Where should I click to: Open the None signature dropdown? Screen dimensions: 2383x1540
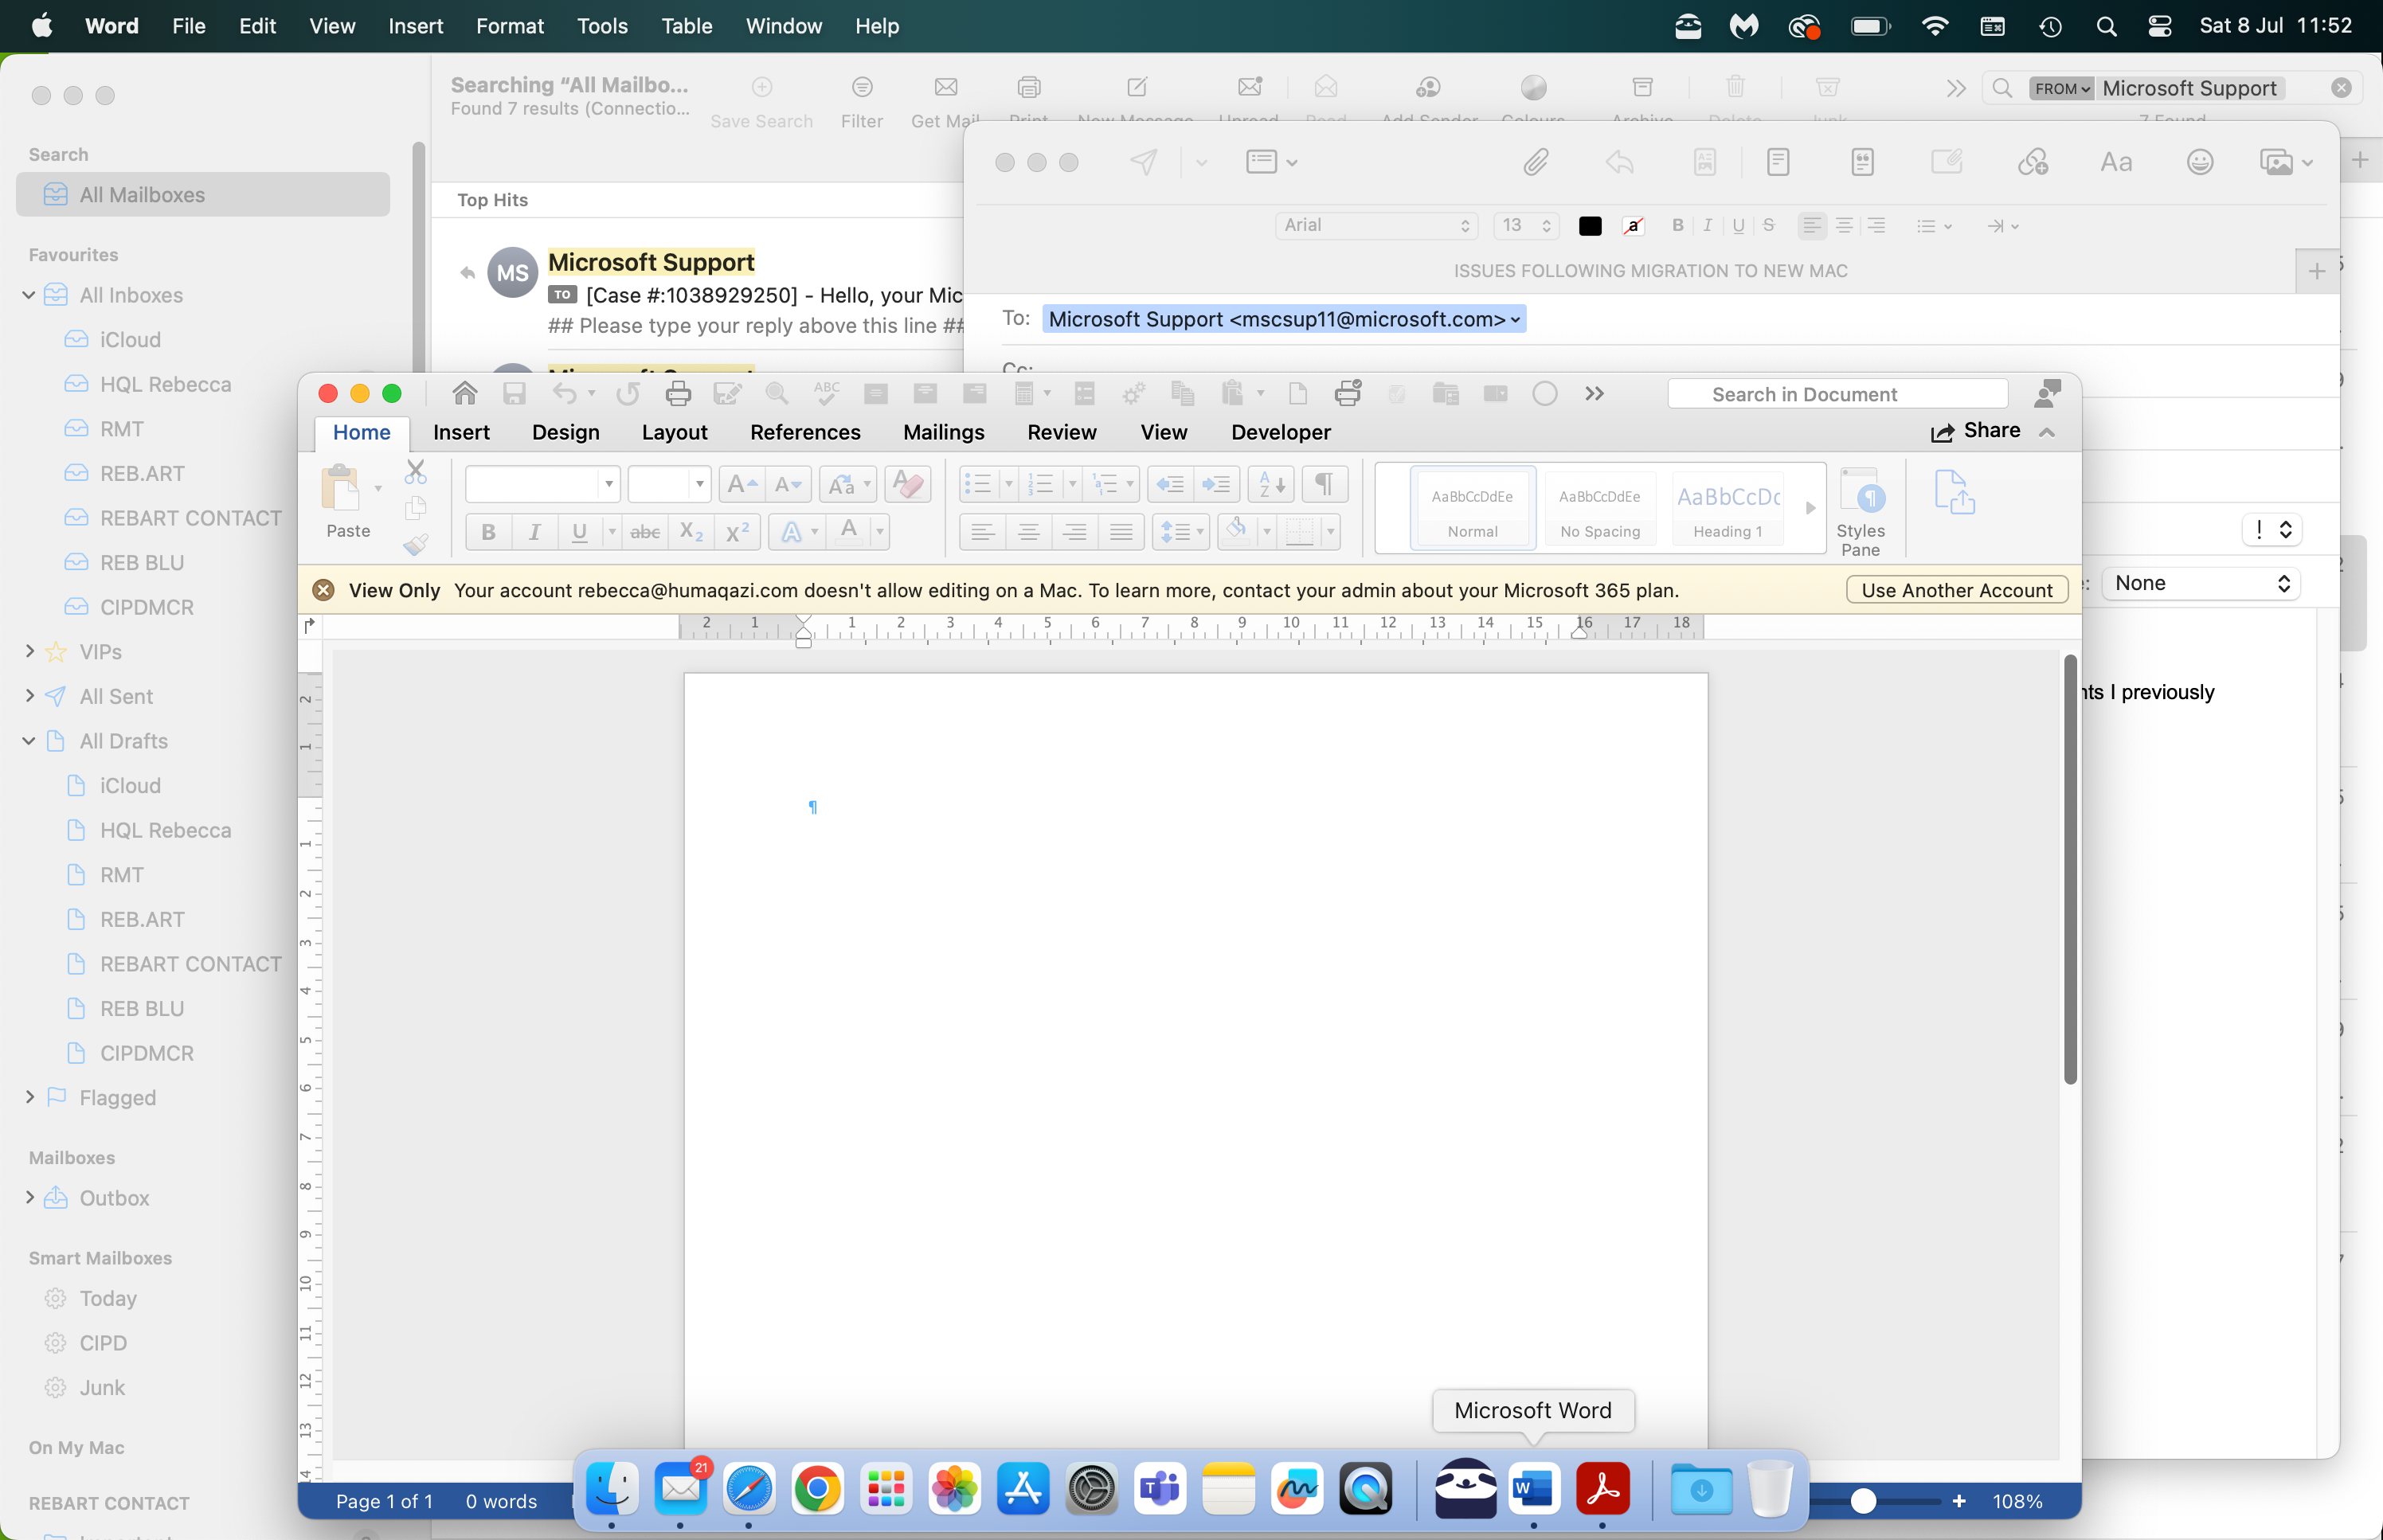click(2200, 584)
